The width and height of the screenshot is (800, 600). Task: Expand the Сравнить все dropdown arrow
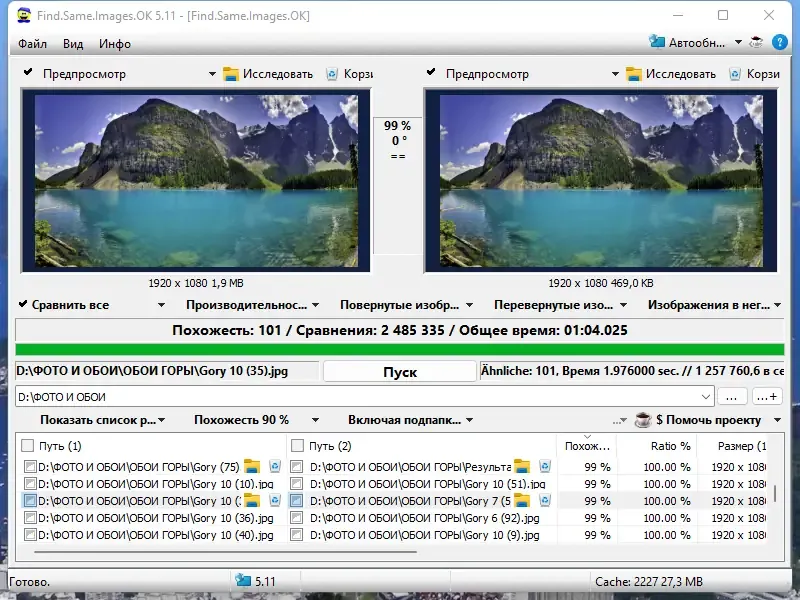pos(161,305)
